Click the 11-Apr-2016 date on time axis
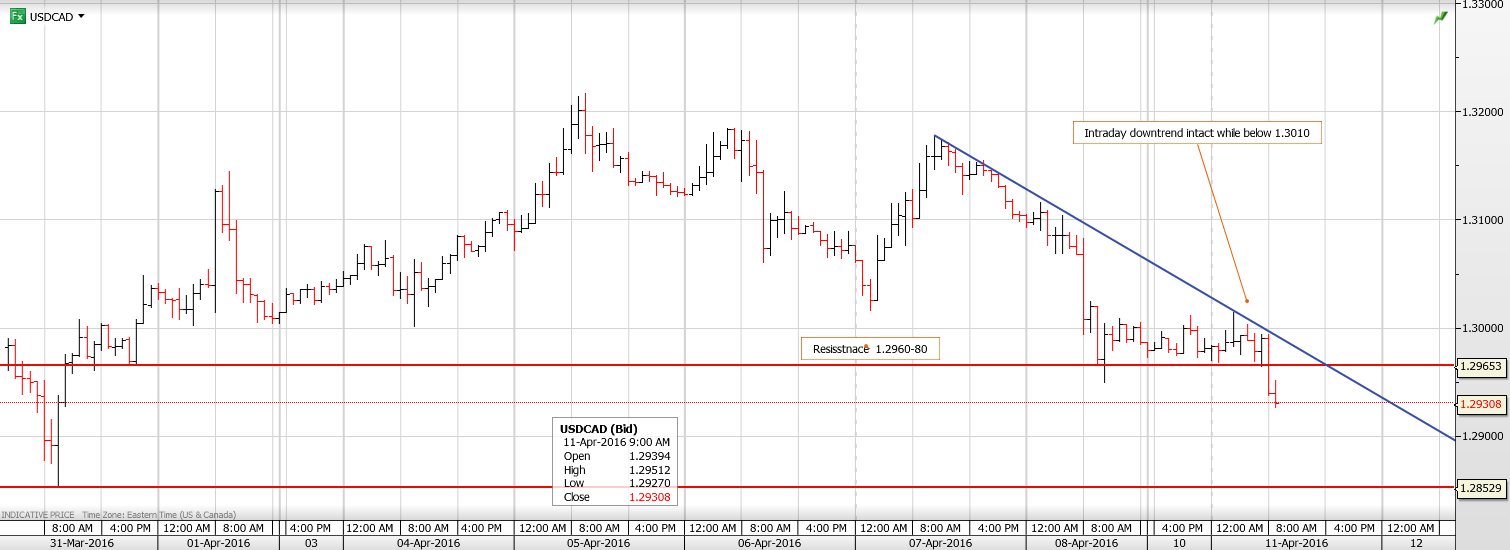Image resolution: width=1510 pixels, height=550 pixels. coord(1297,543)
